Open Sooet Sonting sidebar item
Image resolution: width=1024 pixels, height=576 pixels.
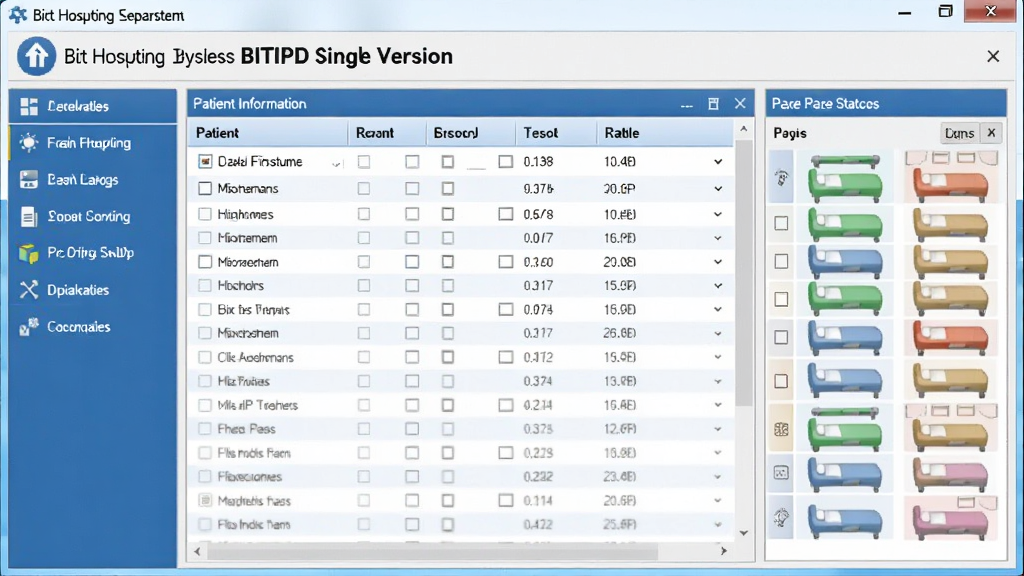pyautogui.click(x=93, y=216)
